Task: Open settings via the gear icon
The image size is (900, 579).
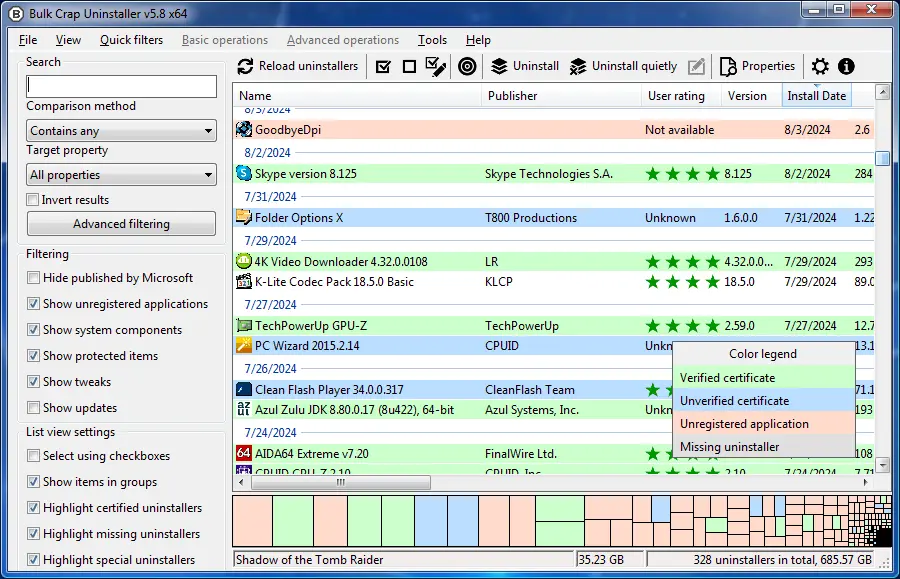Action: 820,67
